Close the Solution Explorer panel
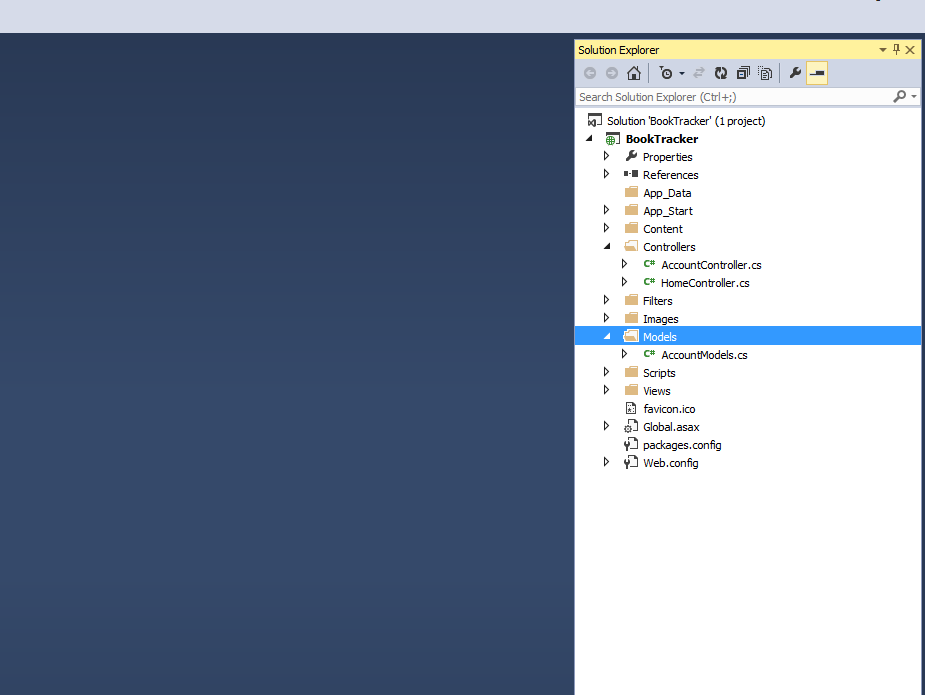The image size is (925, 695). (910, 50)
